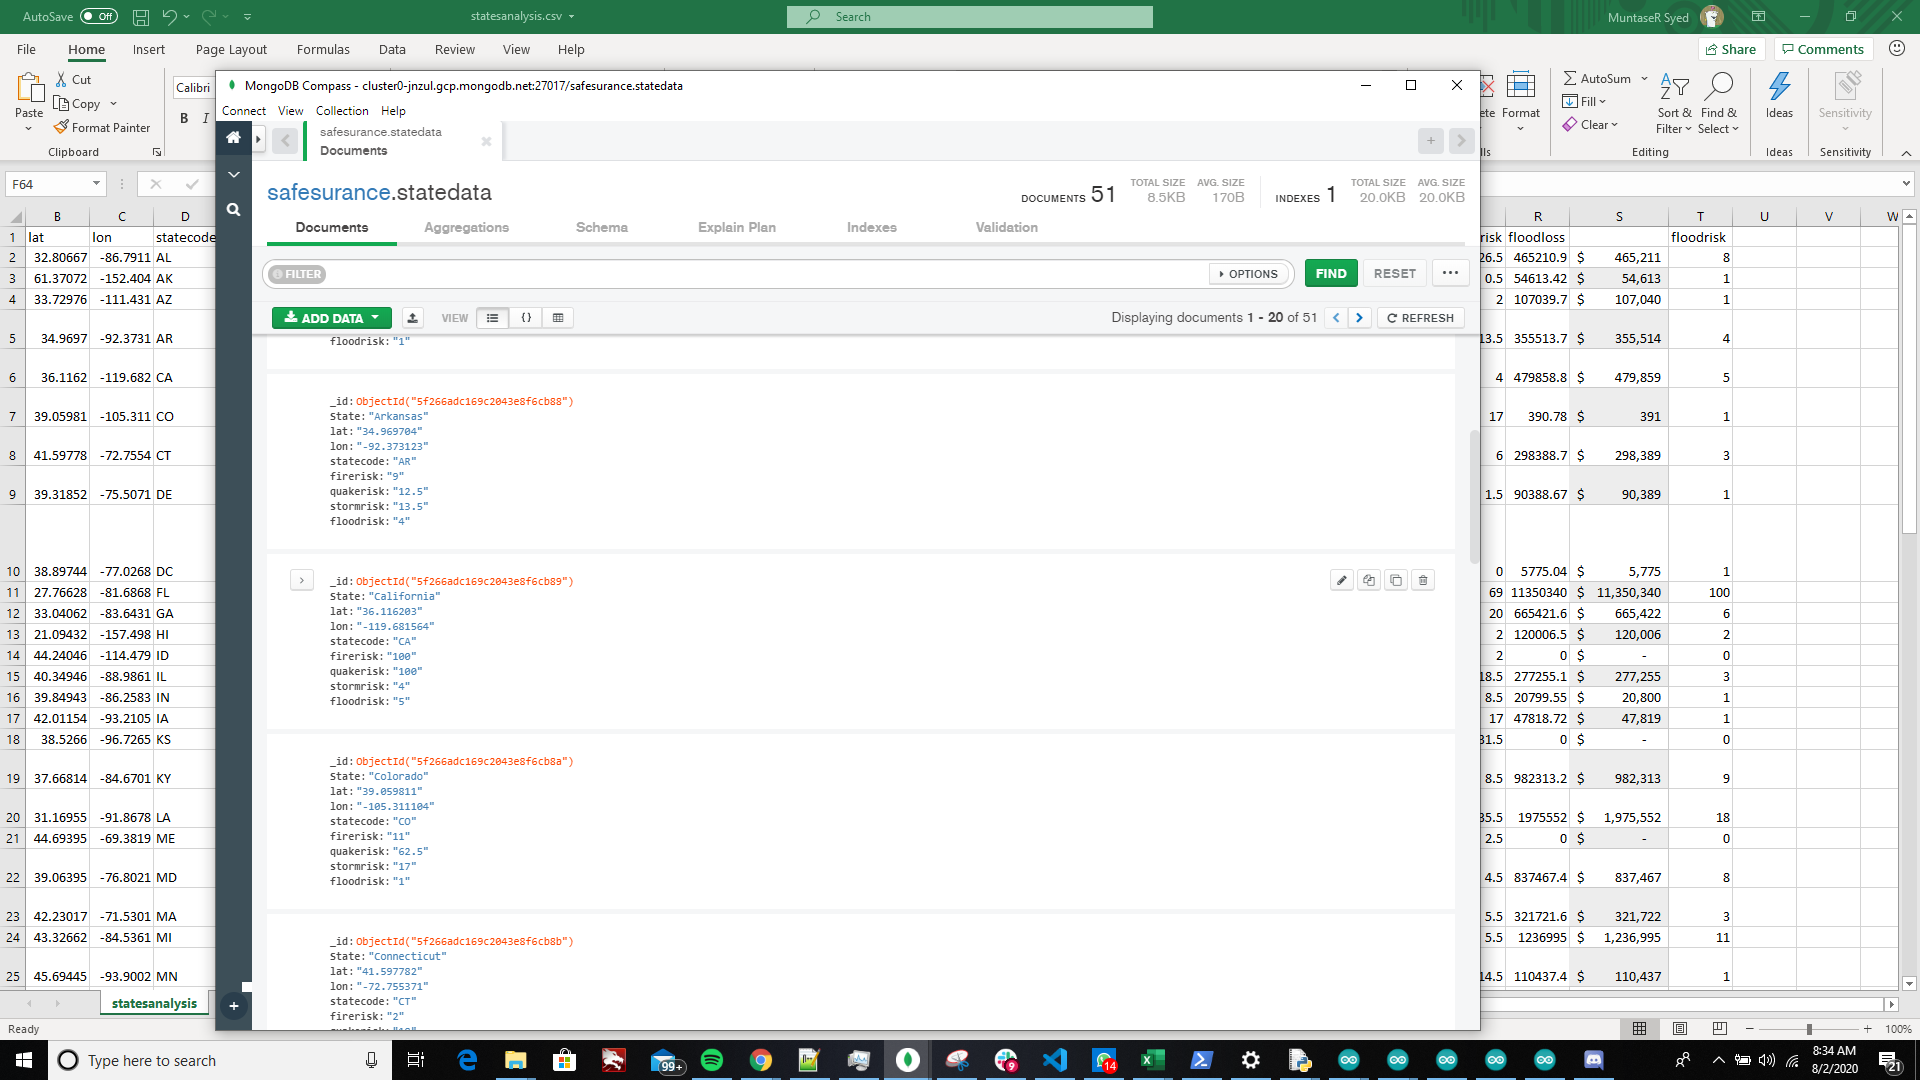Switch to list view mode

(492, 318)
